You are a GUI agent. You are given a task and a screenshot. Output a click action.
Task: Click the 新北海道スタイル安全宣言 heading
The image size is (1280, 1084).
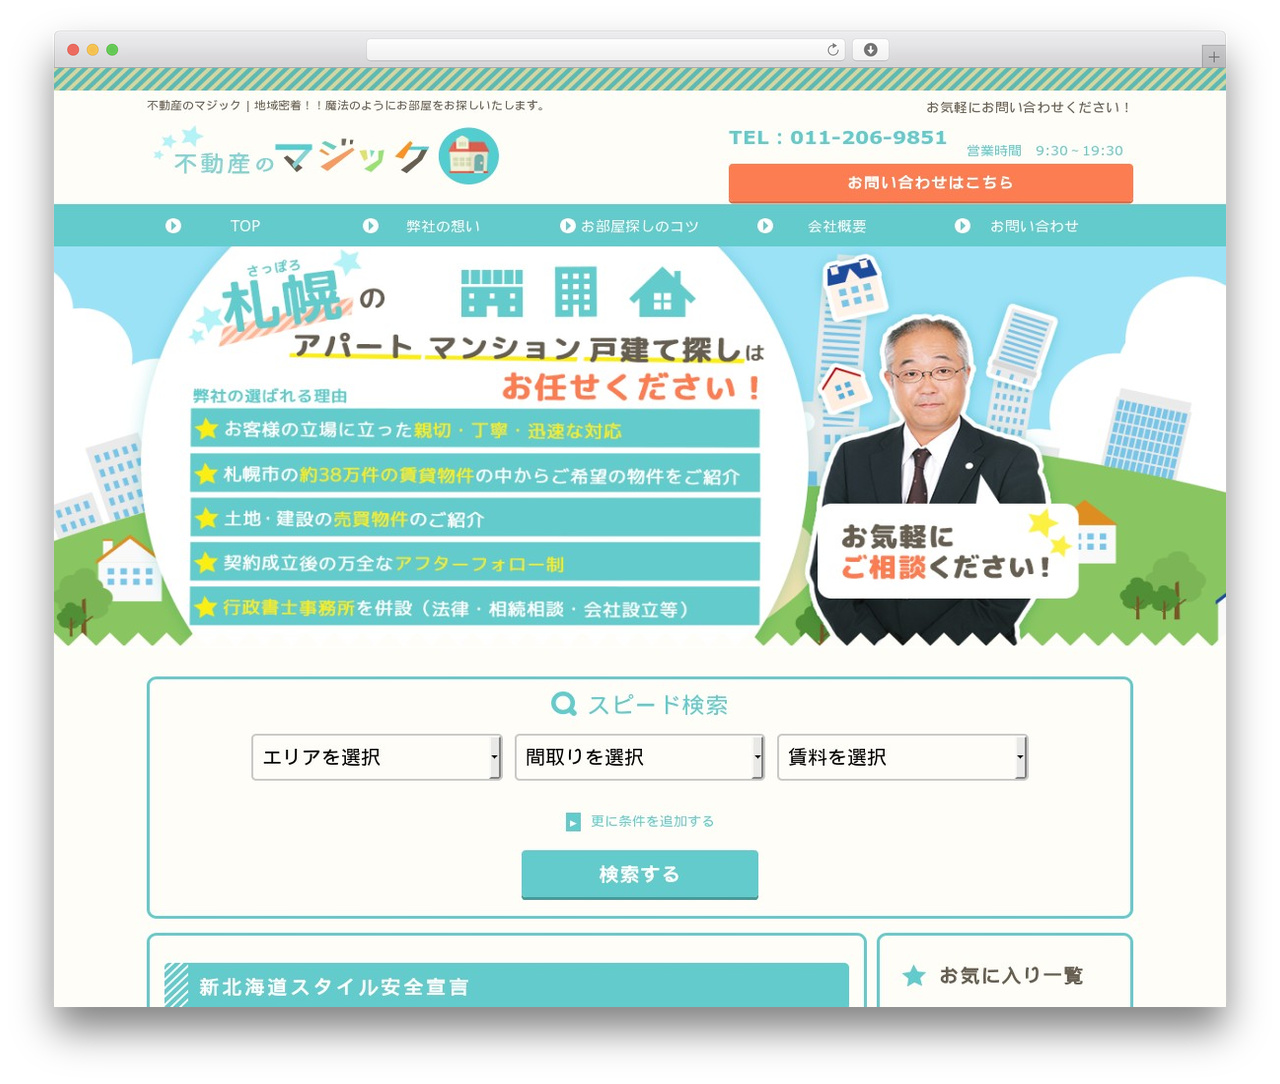[x=333, y=987]
